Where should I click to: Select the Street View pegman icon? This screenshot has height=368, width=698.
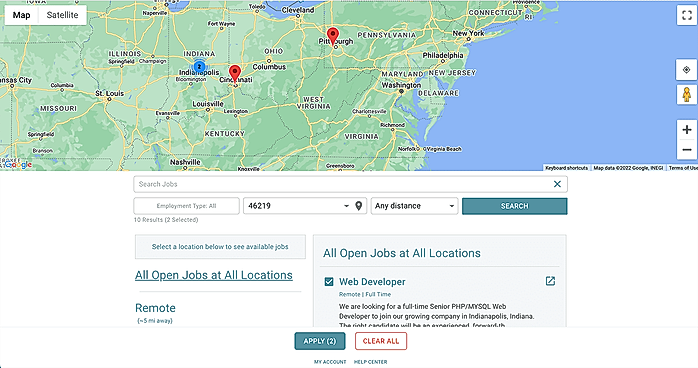pyautogui.click(x=686, y=94)
